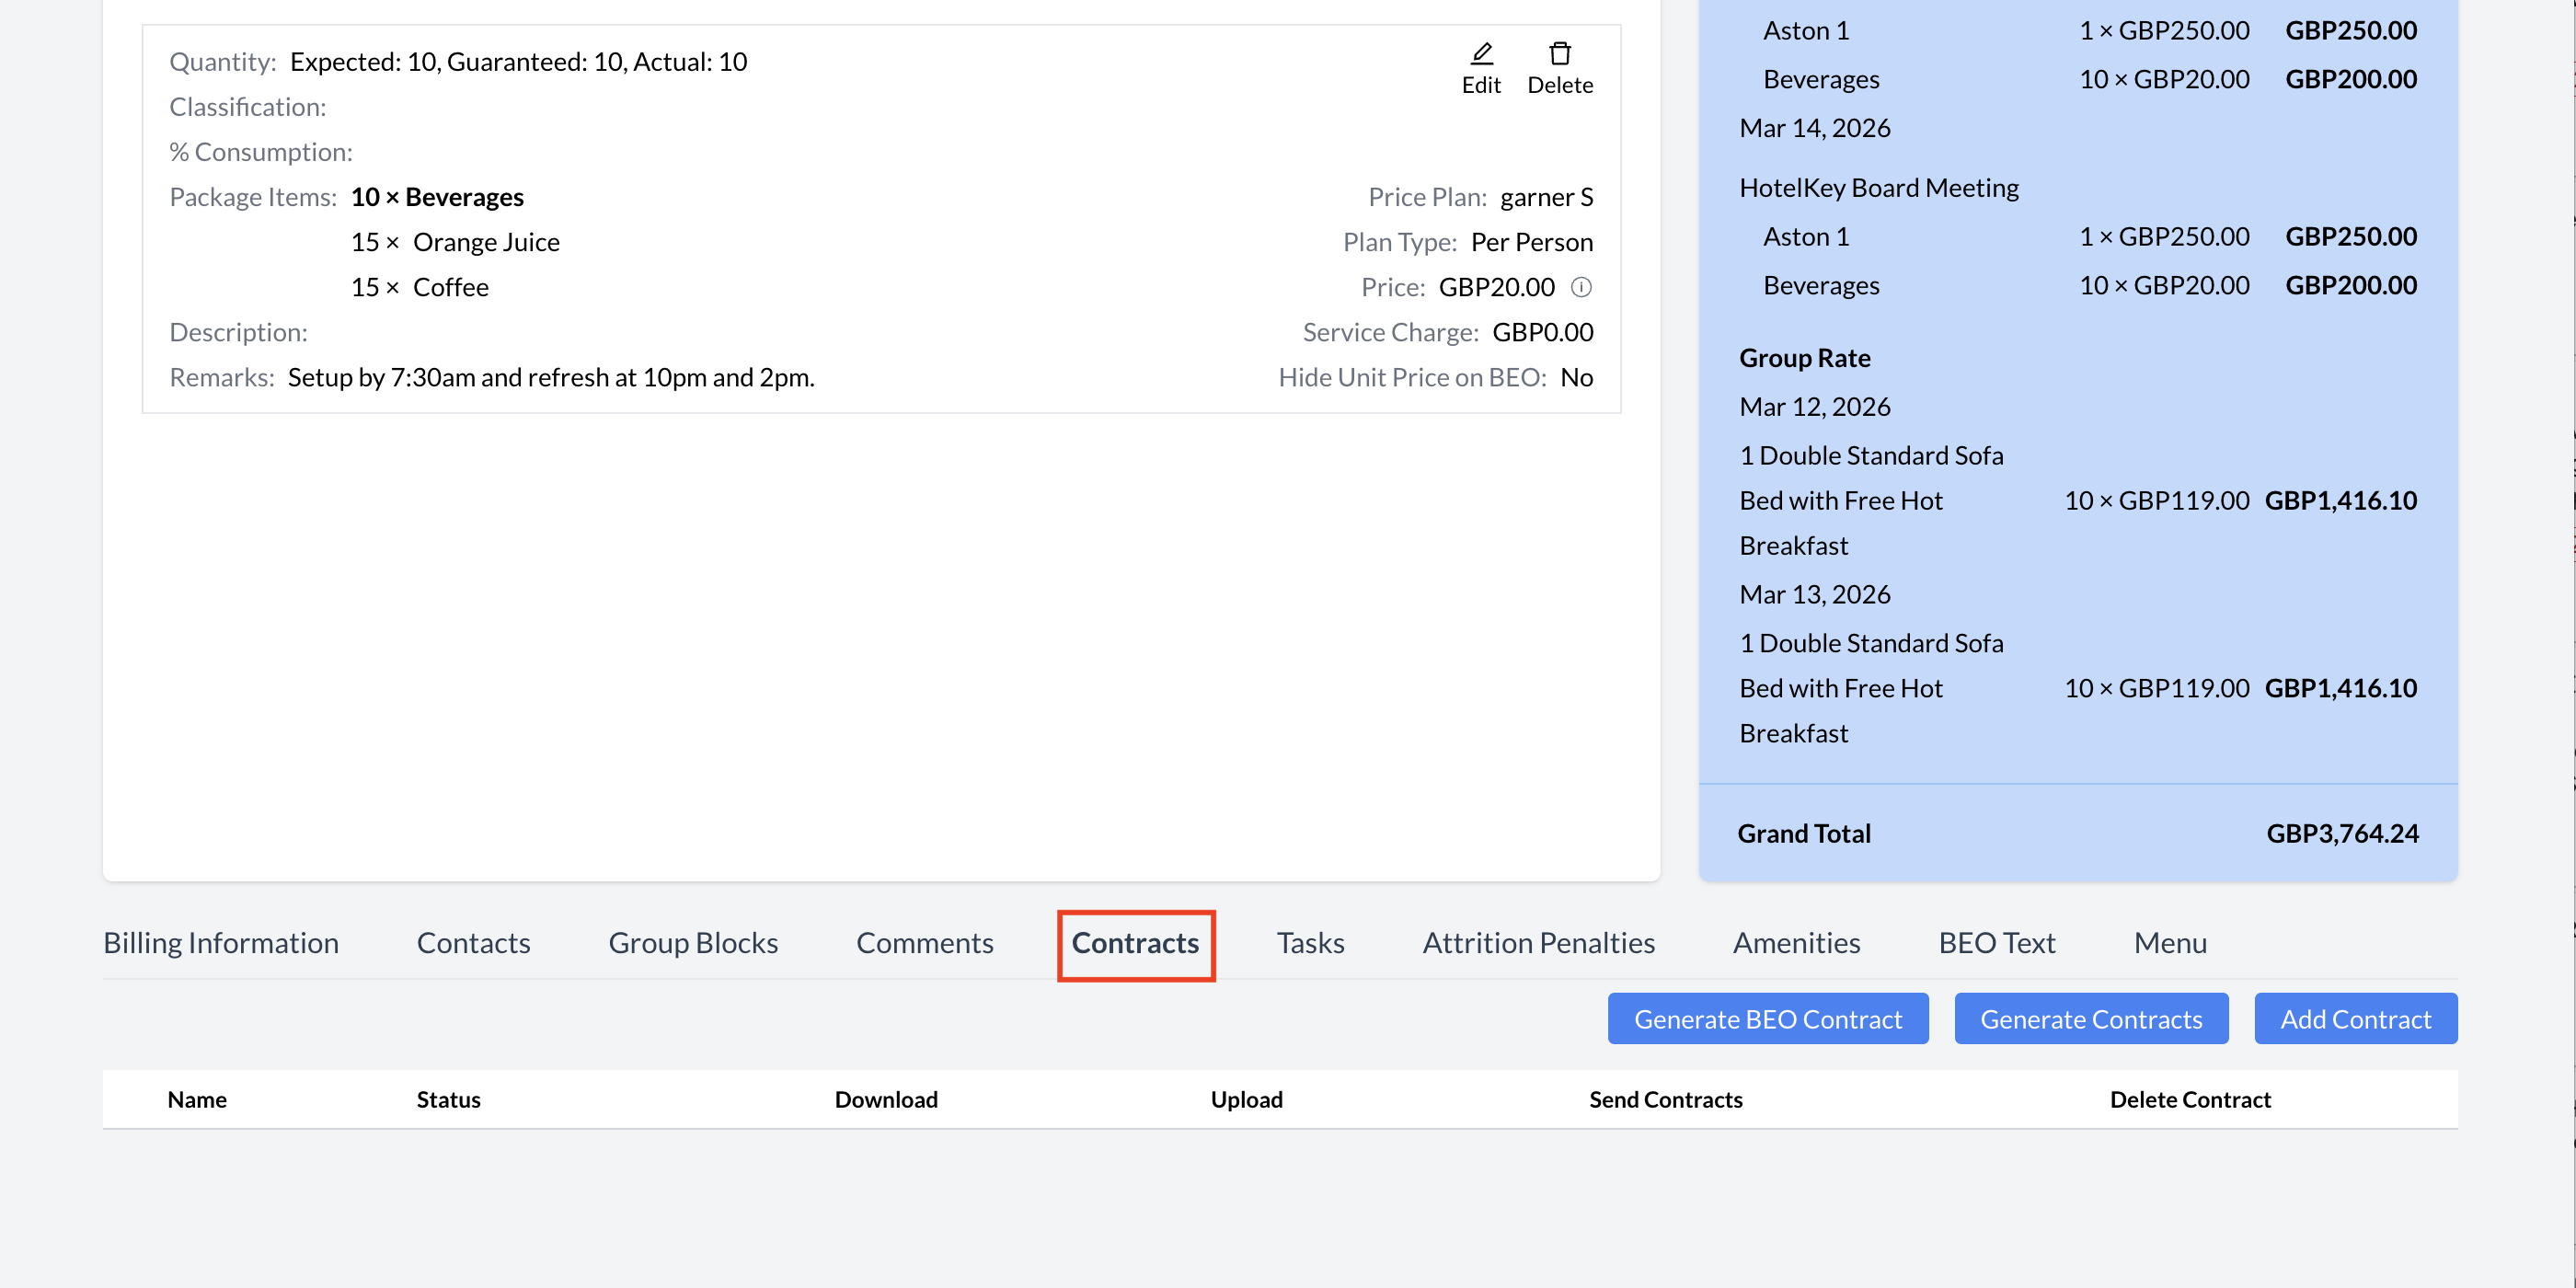
Task: Click the Delete trash icon
Action: point(1559,54)
